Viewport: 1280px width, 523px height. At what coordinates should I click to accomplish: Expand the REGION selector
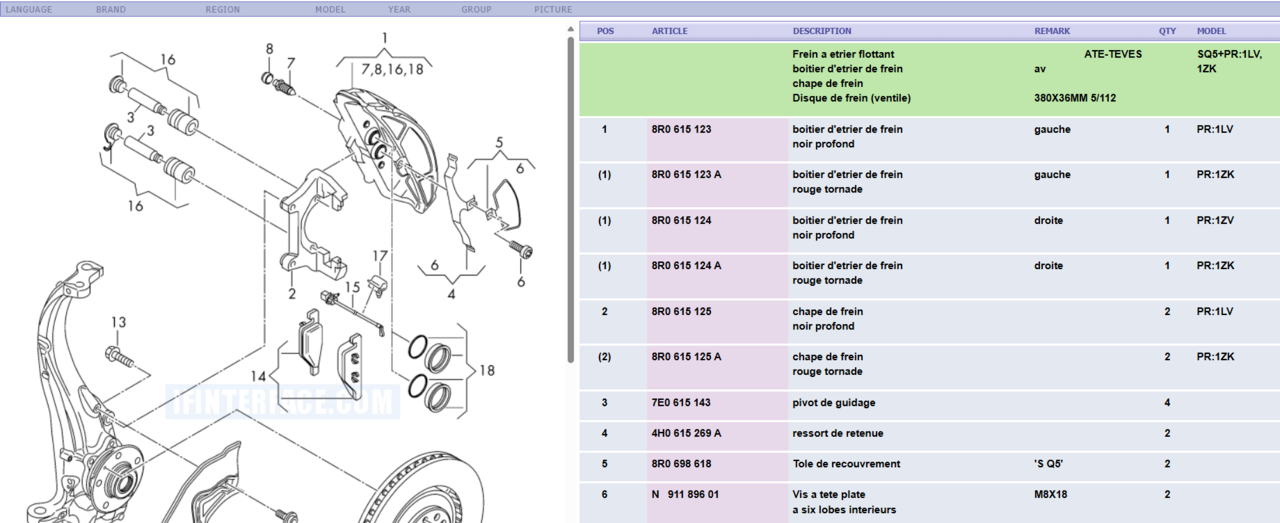tap(222, 10)
